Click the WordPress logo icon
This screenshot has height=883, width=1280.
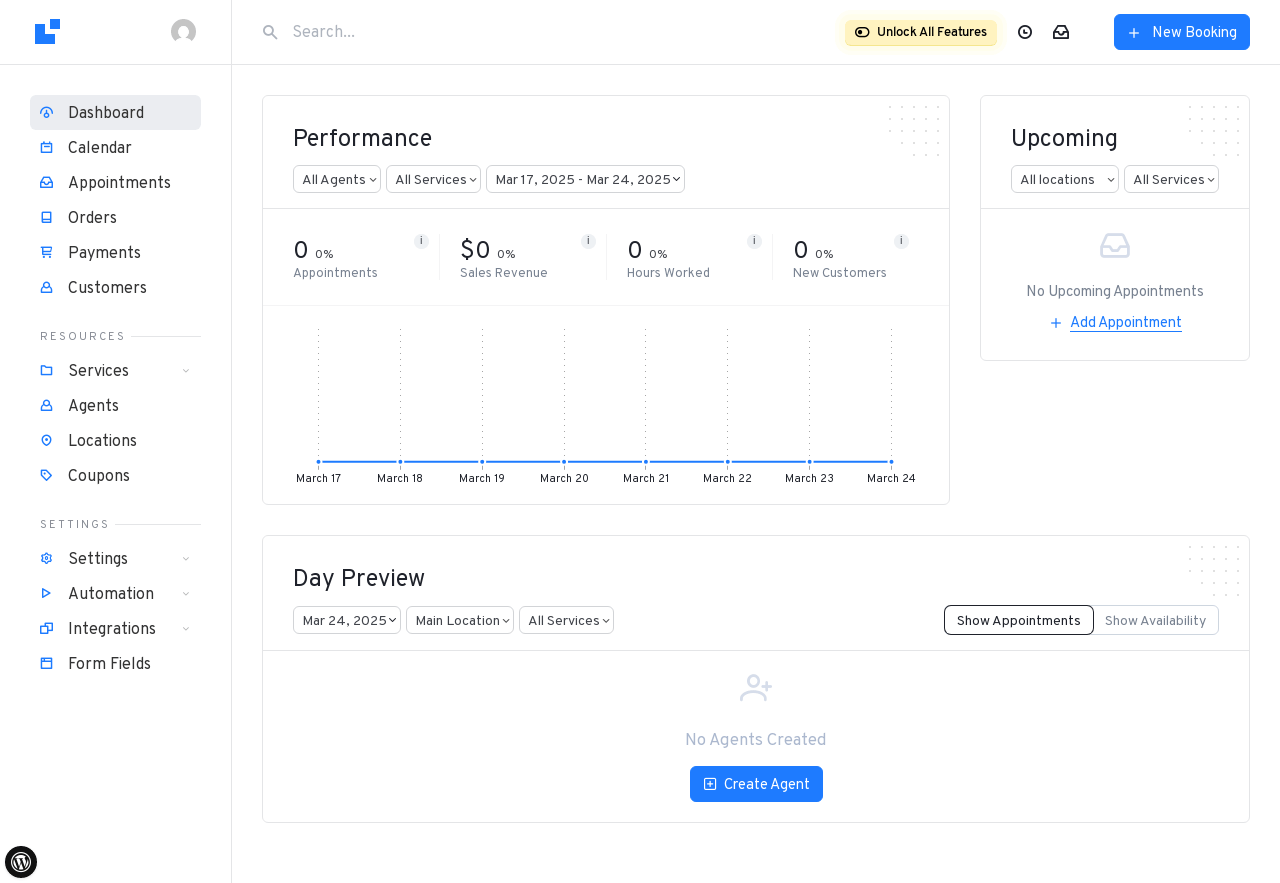click(x=21, y=861)
